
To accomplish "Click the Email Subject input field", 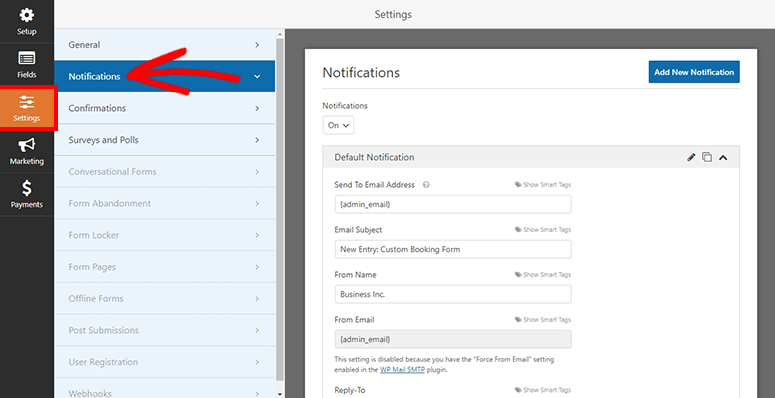I will point(453,249).
